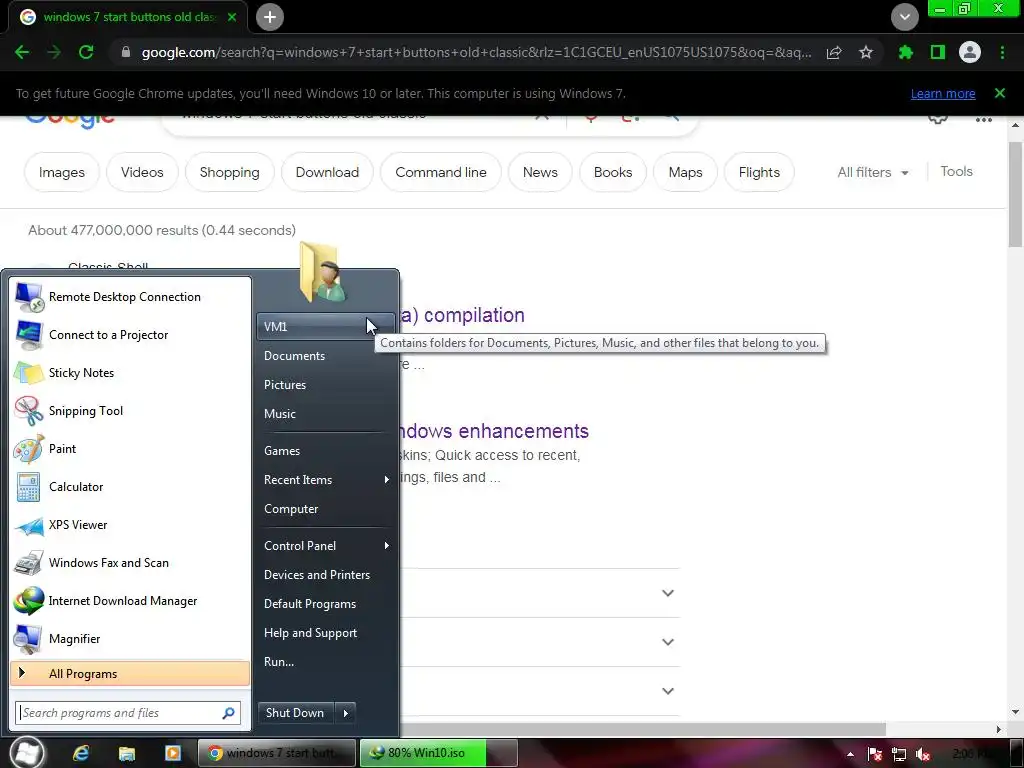Click Chrome forward arrow
Screen dimensions: 1024x768
(x=54, y=52)
